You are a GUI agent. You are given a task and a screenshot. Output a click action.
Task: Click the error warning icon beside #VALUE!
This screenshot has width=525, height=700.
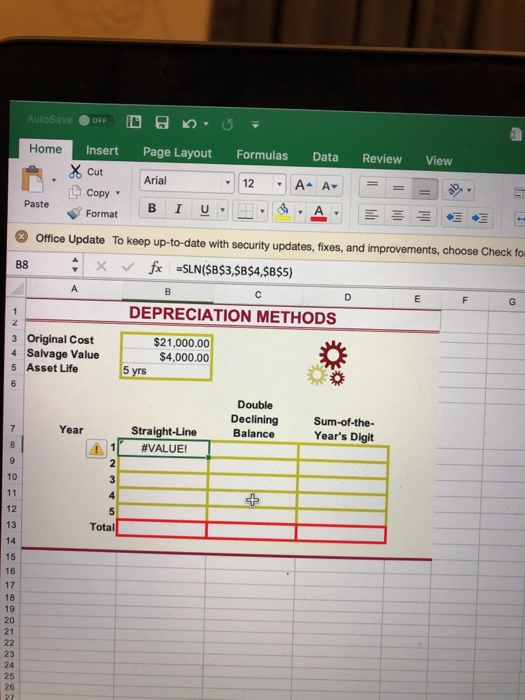point(96,449)
